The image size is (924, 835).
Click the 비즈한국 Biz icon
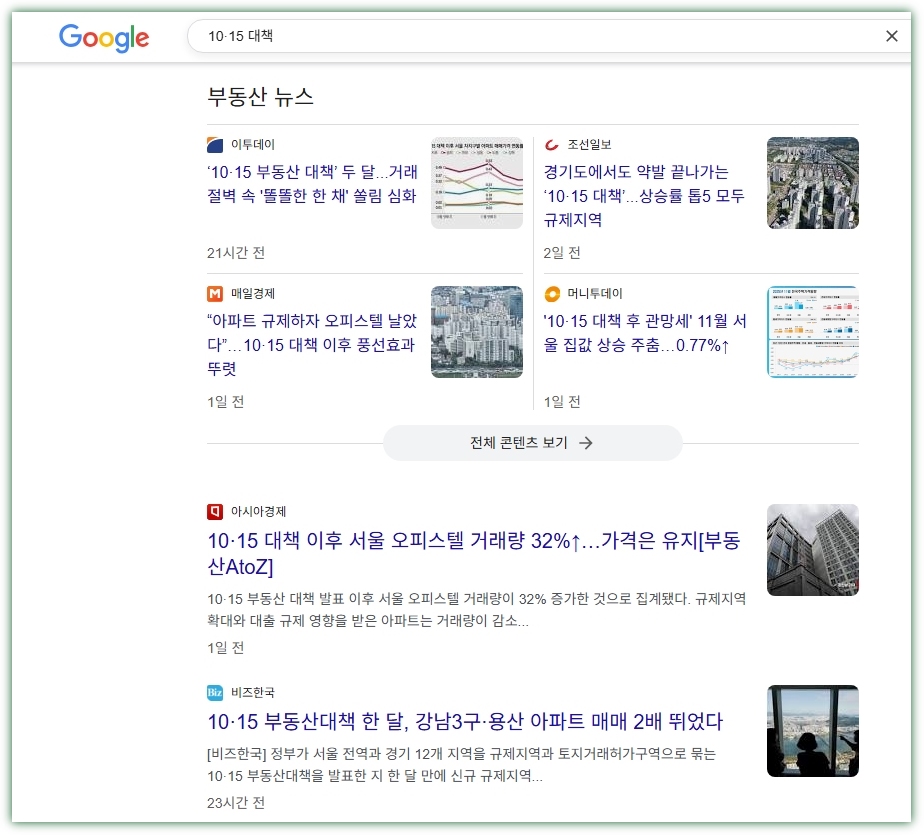click(215, 692)
